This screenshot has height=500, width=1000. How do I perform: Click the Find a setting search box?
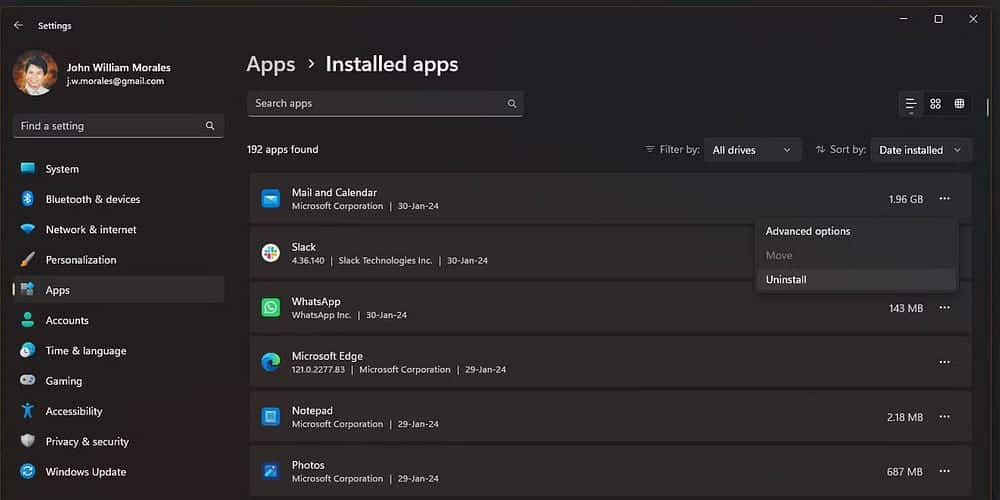point(119,126)
